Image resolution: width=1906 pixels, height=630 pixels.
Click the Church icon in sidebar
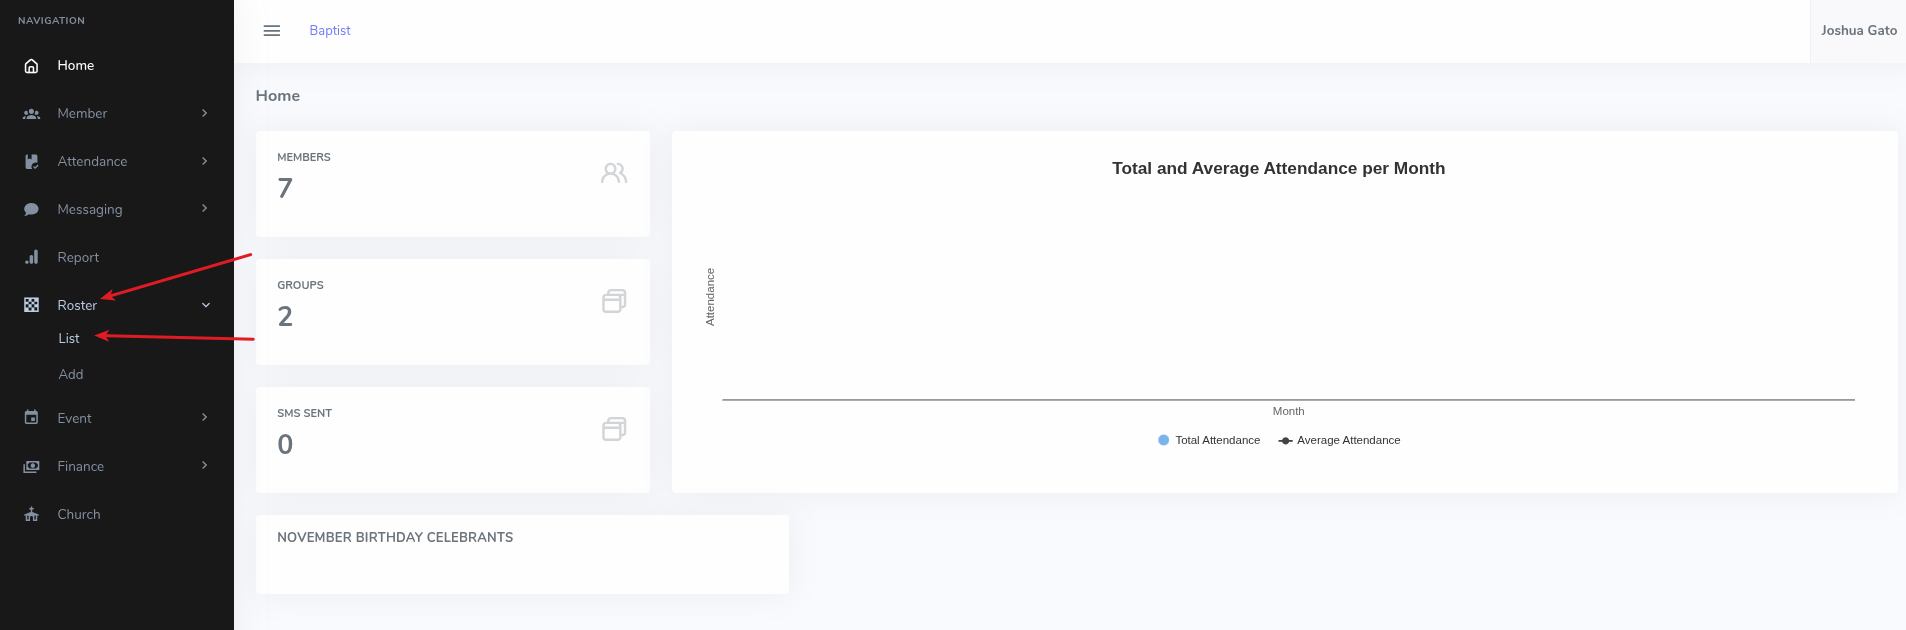31,514
